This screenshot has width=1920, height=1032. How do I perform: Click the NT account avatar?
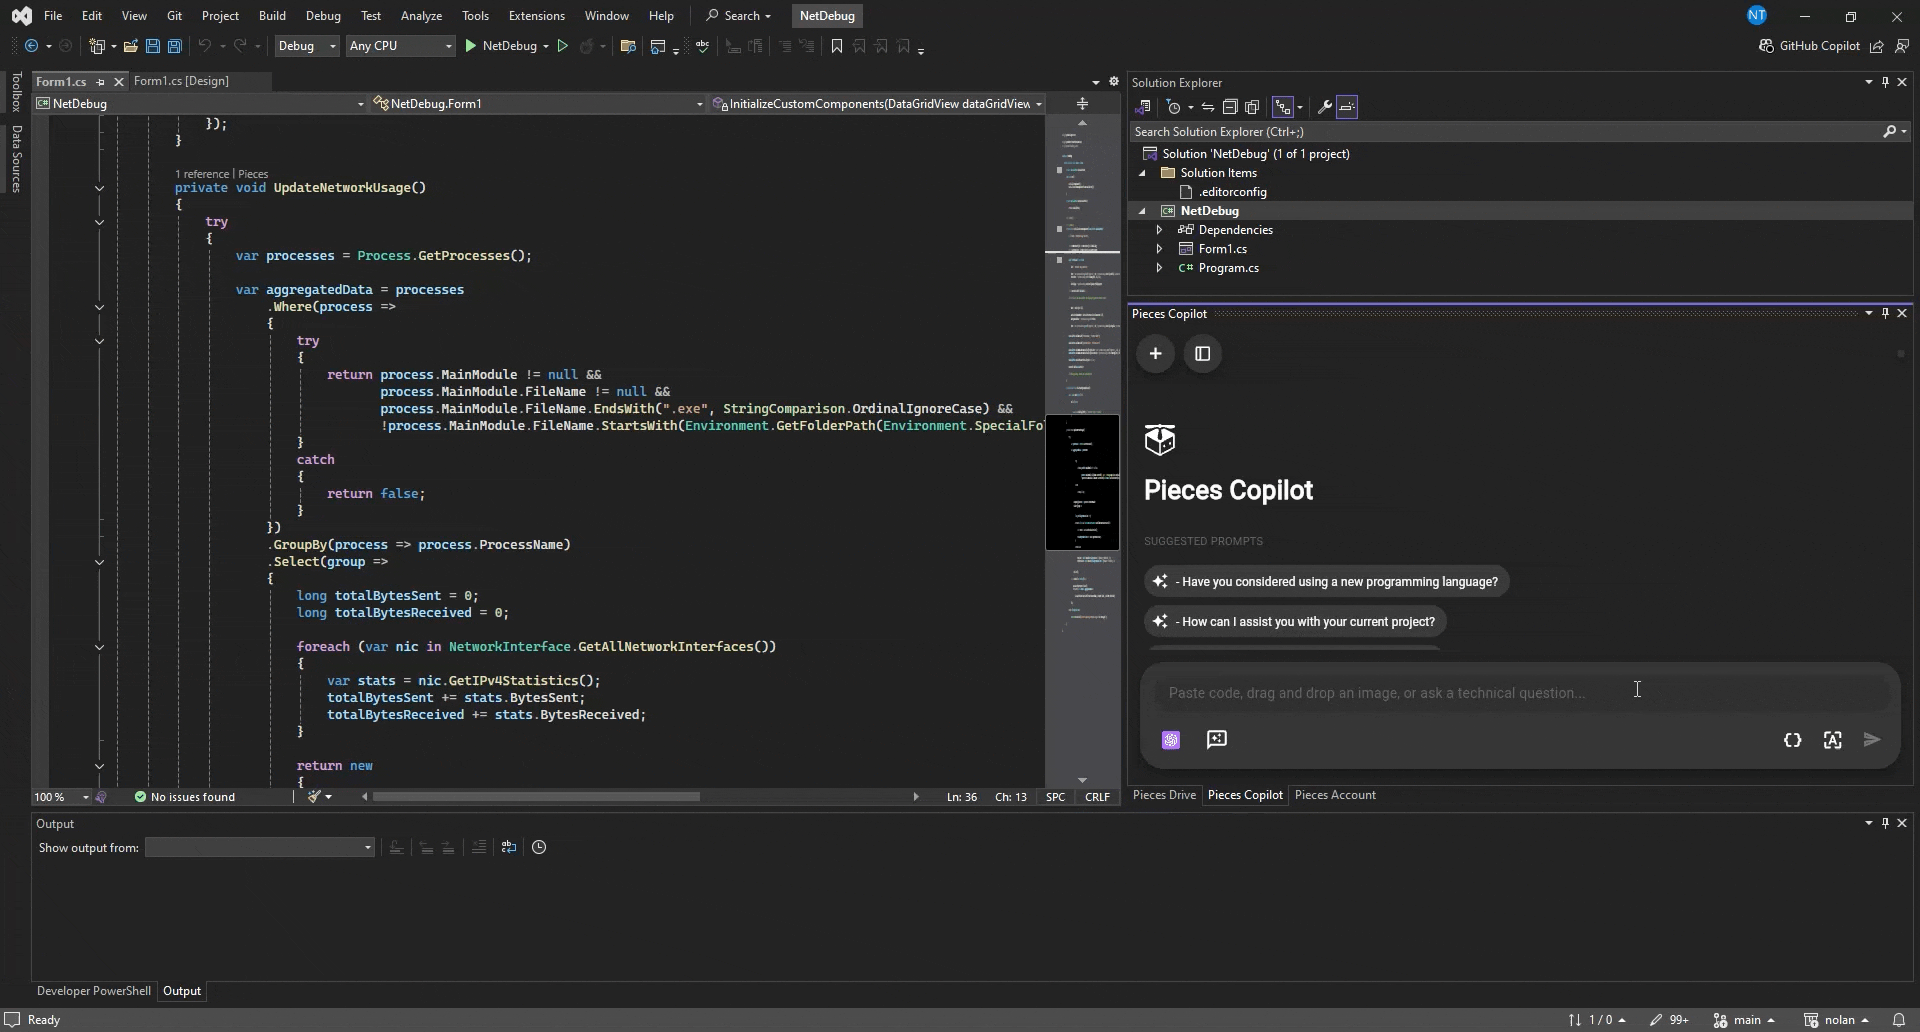tap(1757, 15)
